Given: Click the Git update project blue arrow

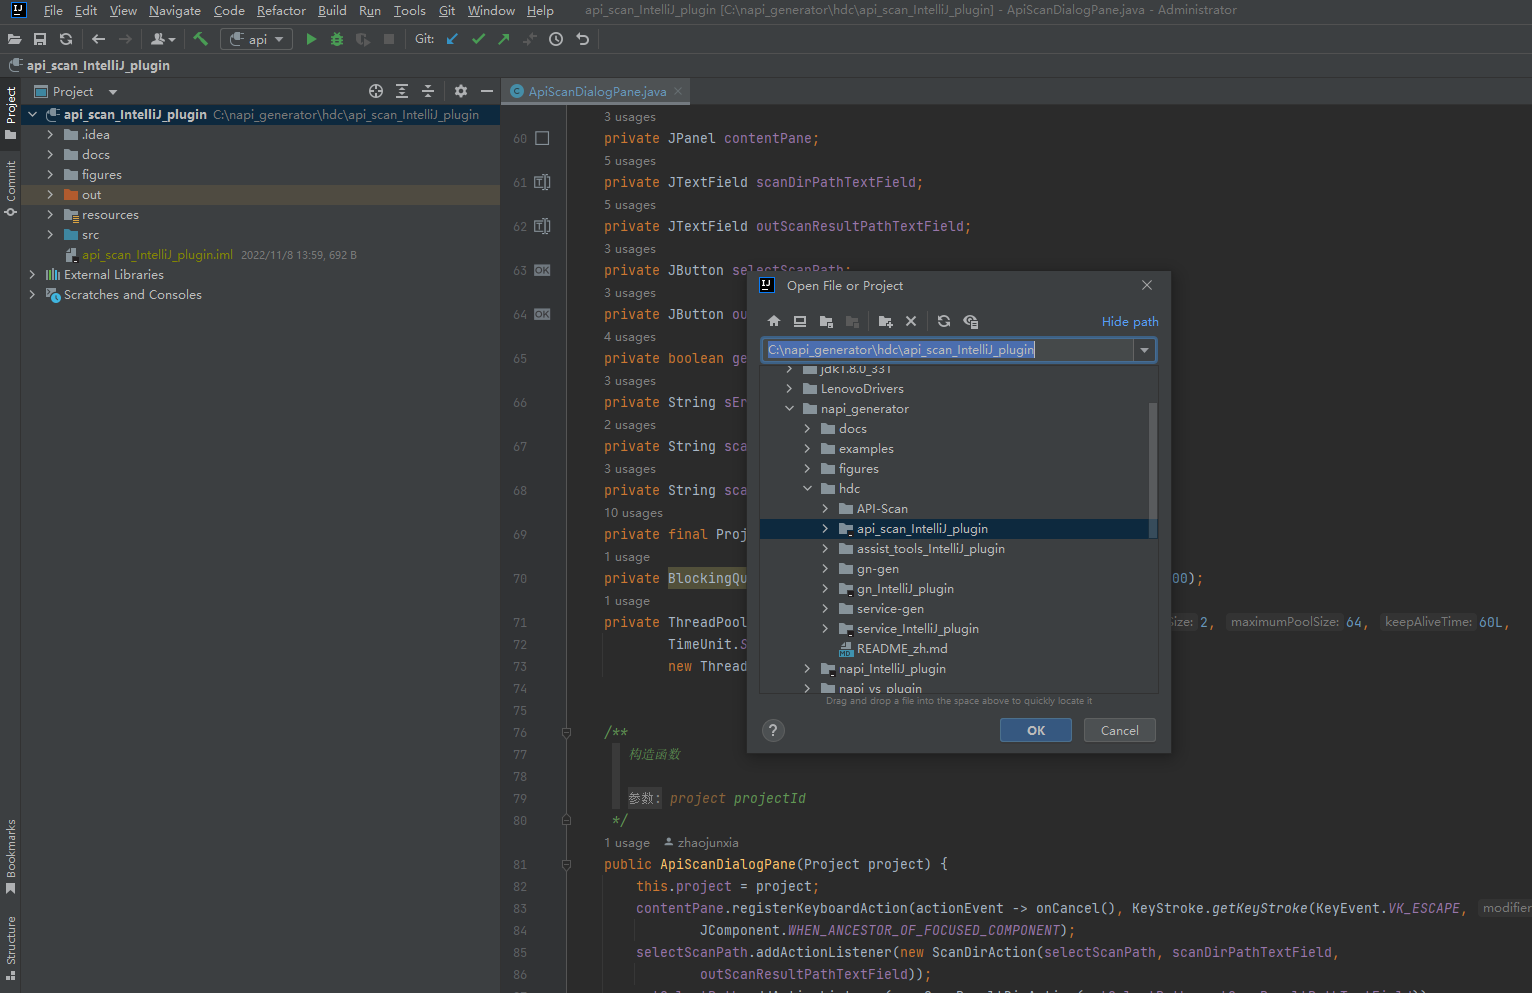Looking at the screenshot, I should (x=452, y=39).
